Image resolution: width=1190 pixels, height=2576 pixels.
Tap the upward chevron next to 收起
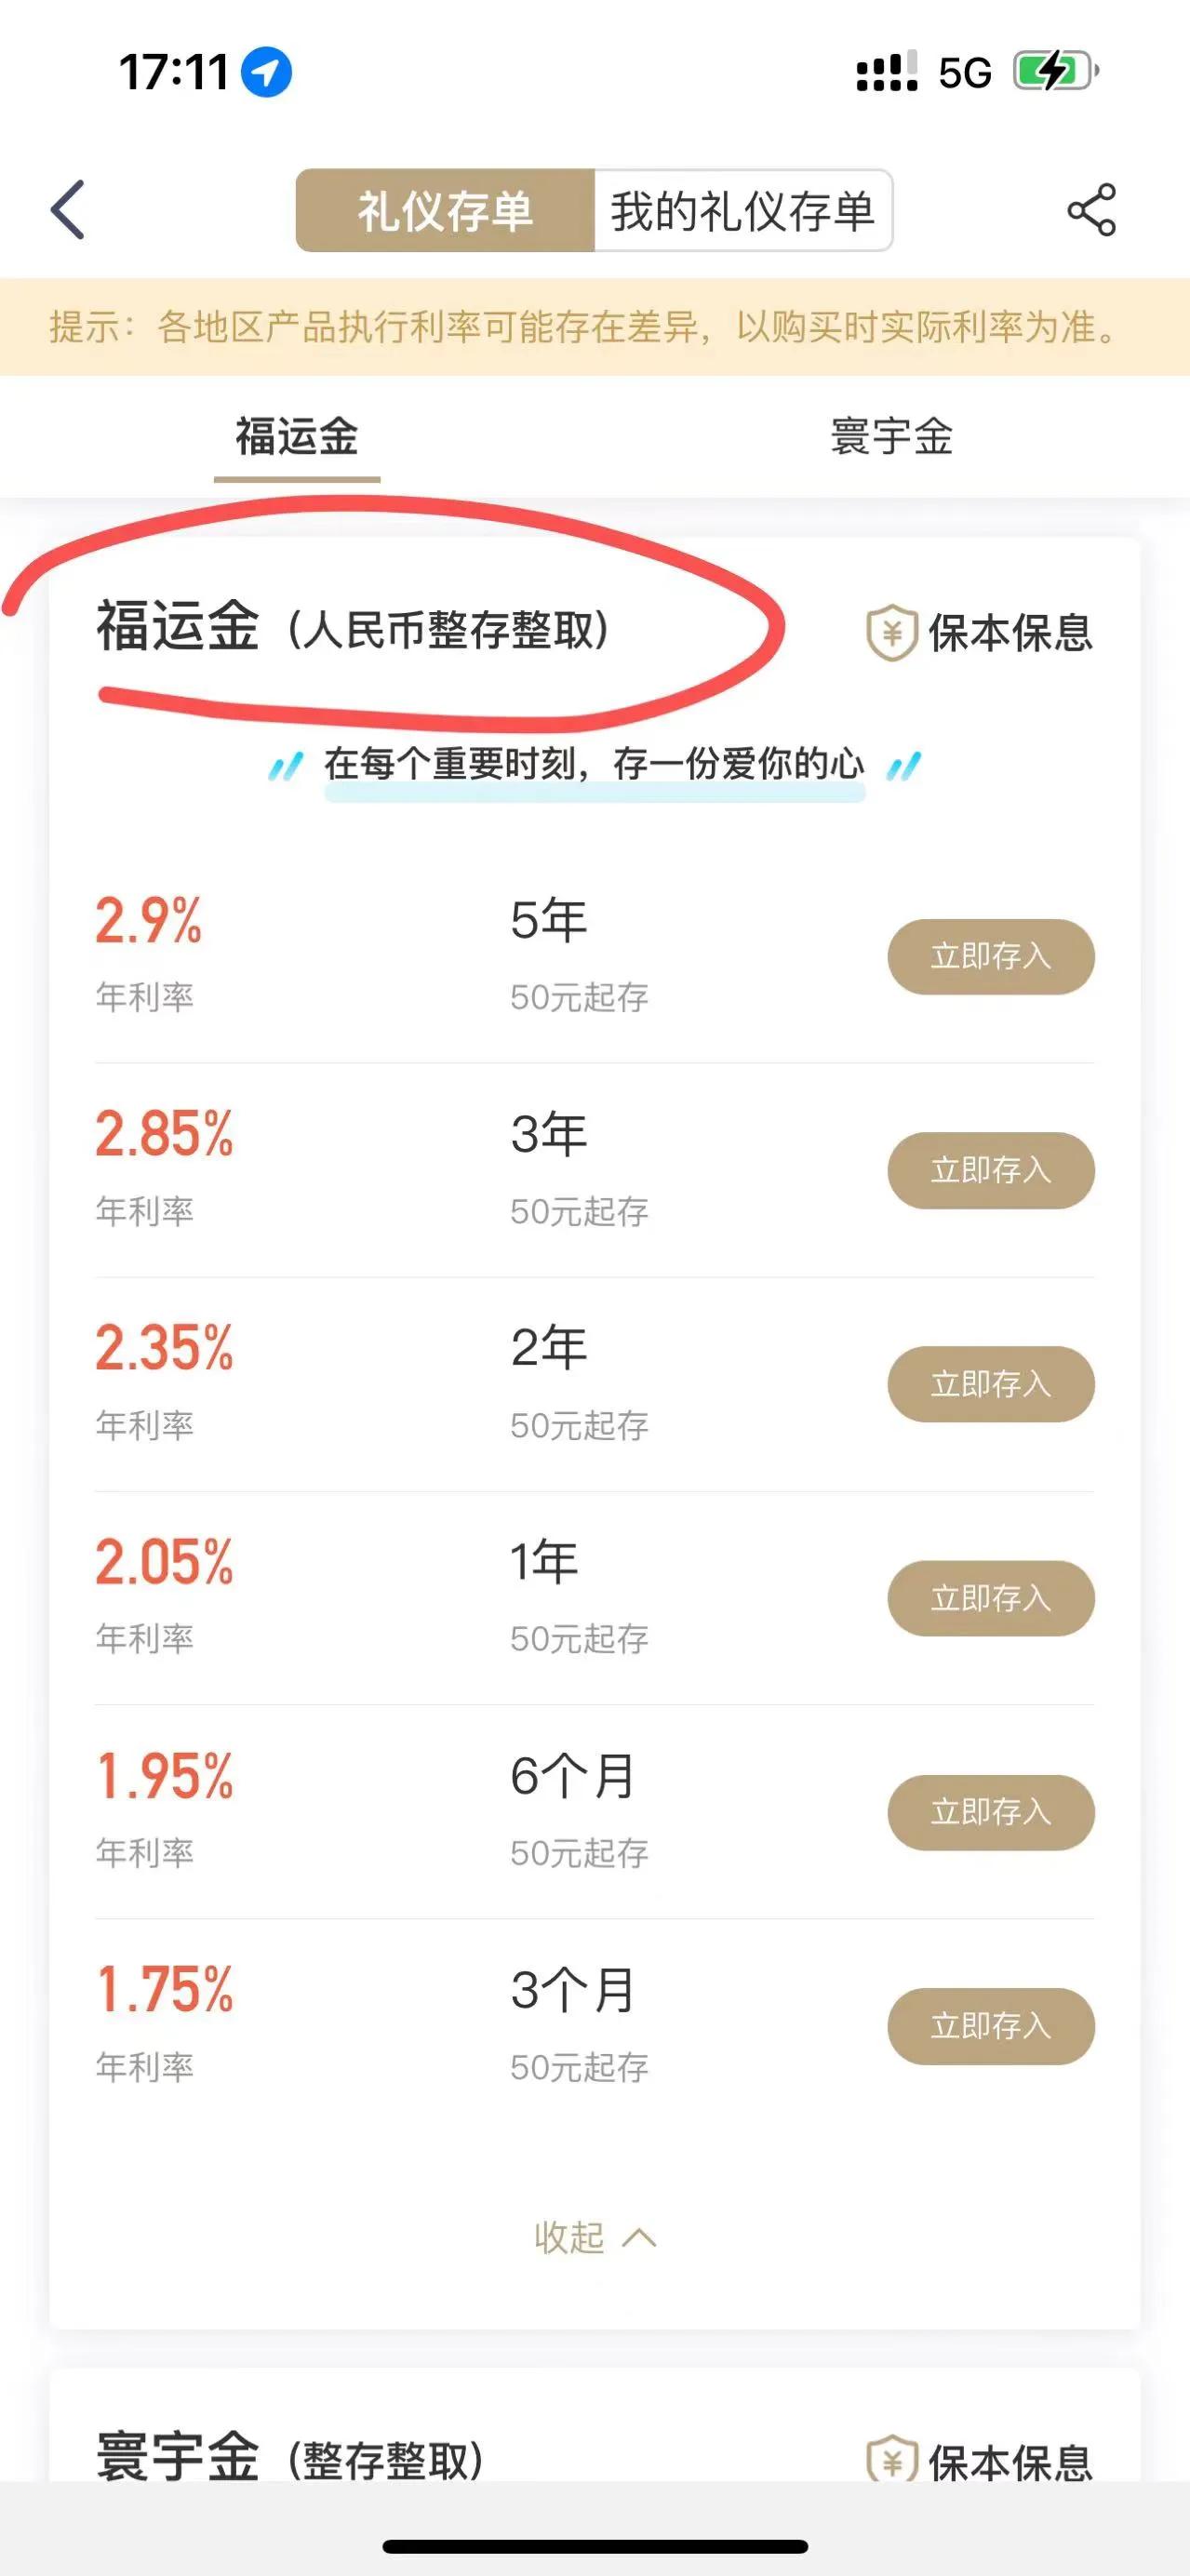click(639, 2238)
